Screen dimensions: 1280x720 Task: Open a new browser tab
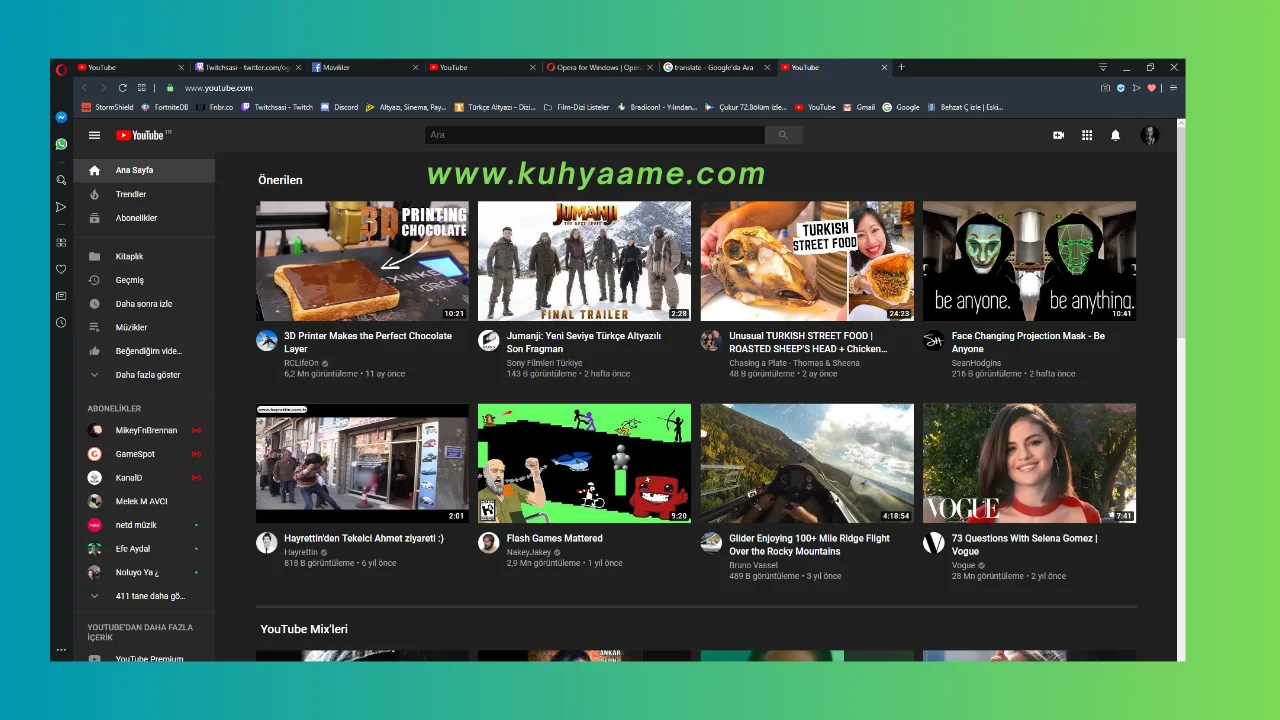click(901, 67)
